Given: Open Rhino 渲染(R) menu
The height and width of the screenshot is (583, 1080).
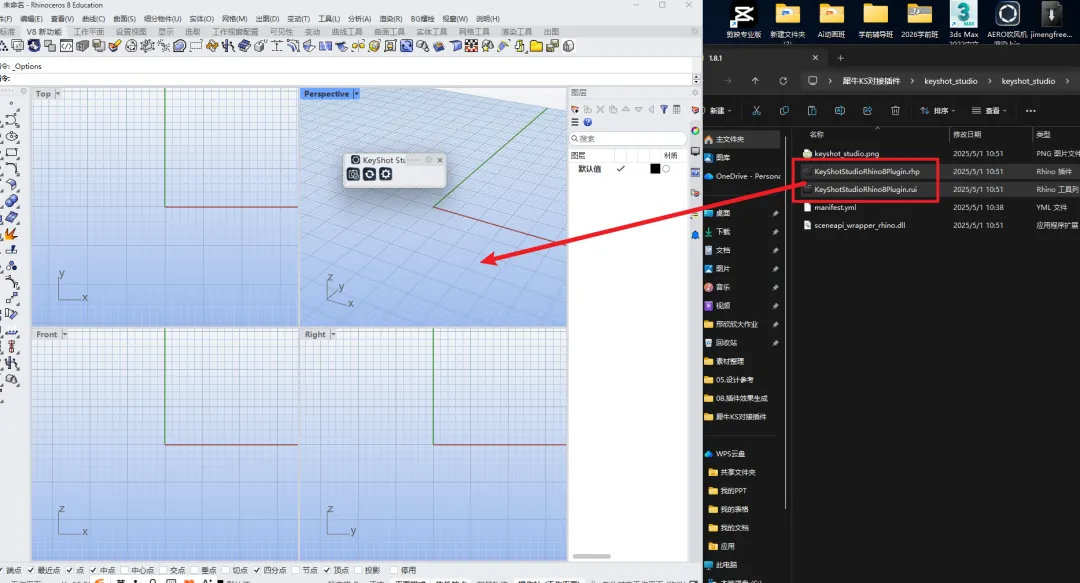Looking at the screenshot, I should tap(391, 19).
